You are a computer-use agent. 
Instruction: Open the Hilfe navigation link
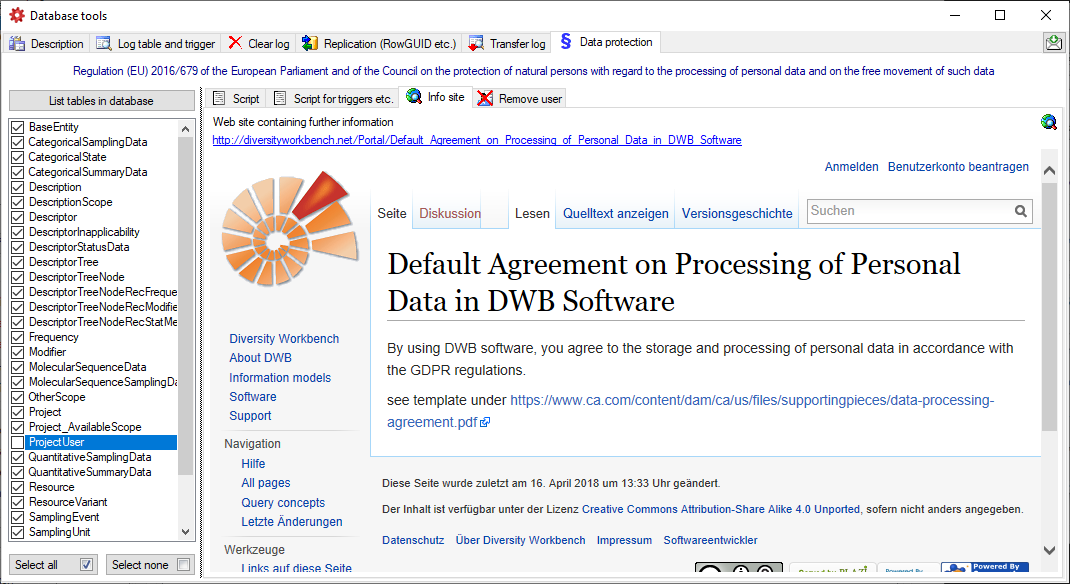[x=252, y=464]
